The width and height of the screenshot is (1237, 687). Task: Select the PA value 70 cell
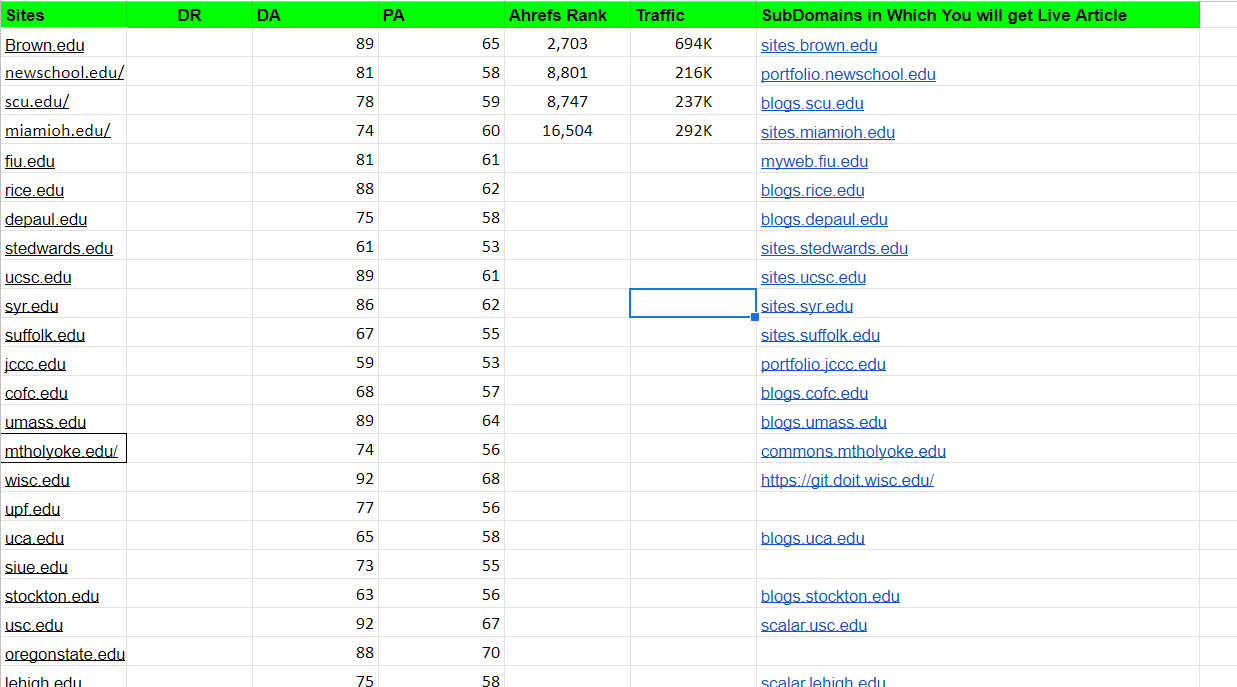442,653
